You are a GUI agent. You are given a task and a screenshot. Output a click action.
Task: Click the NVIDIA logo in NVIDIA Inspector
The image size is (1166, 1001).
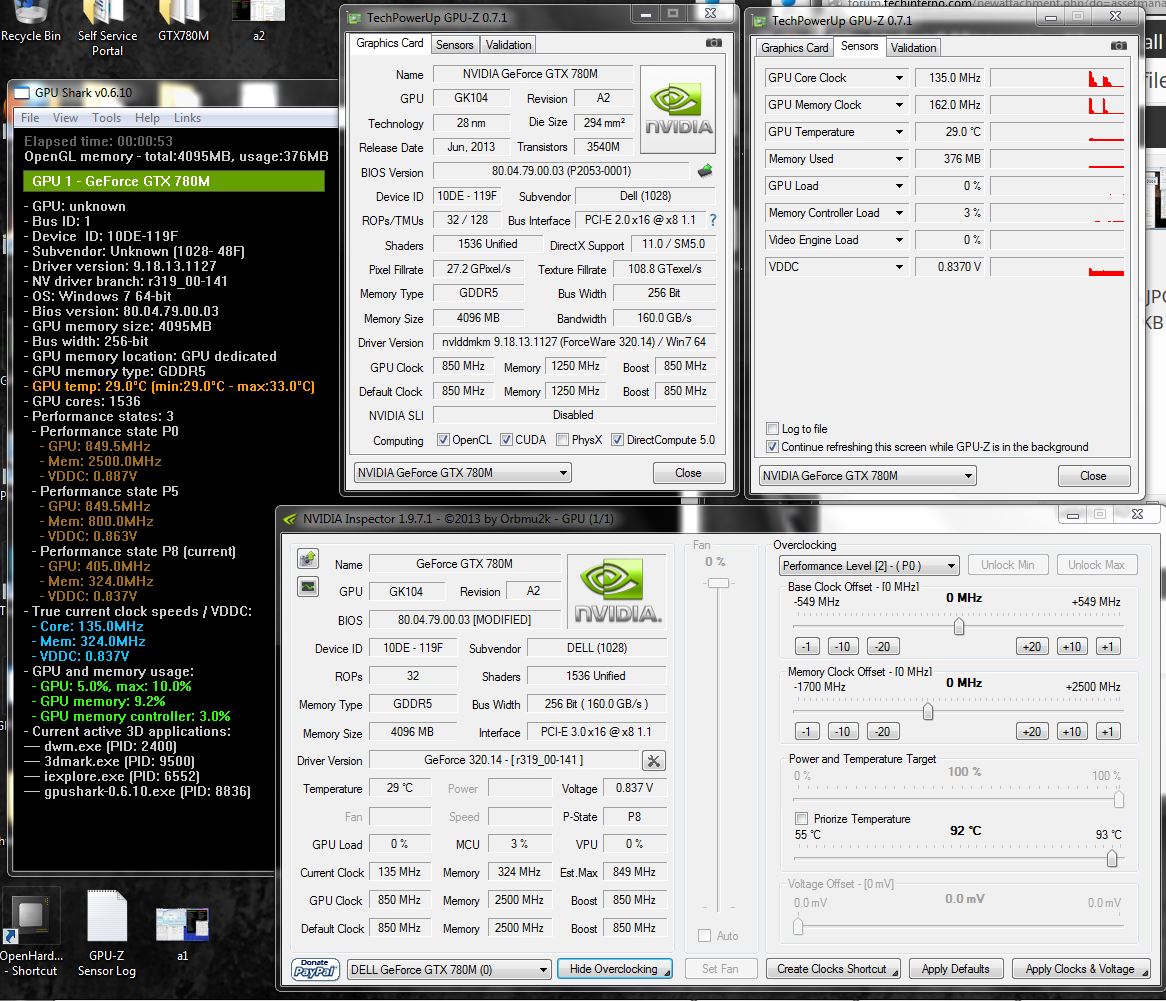[616, 592]
